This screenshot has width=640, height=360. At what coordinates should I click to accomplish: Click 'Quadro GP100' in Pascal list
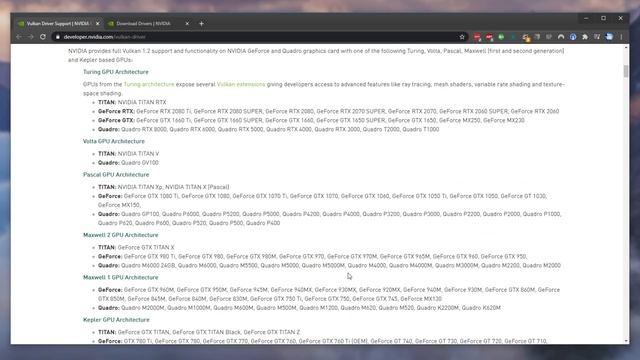pyautogui.click(x=140, y=214)
